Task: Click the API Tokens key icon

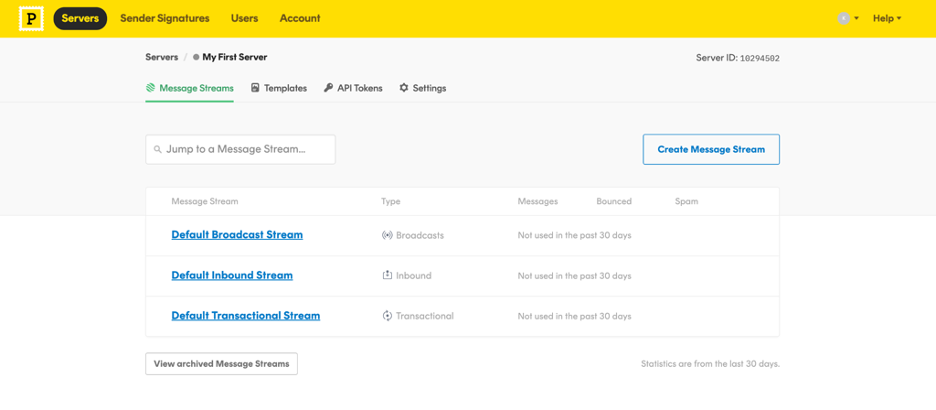Action: point(328,88)
